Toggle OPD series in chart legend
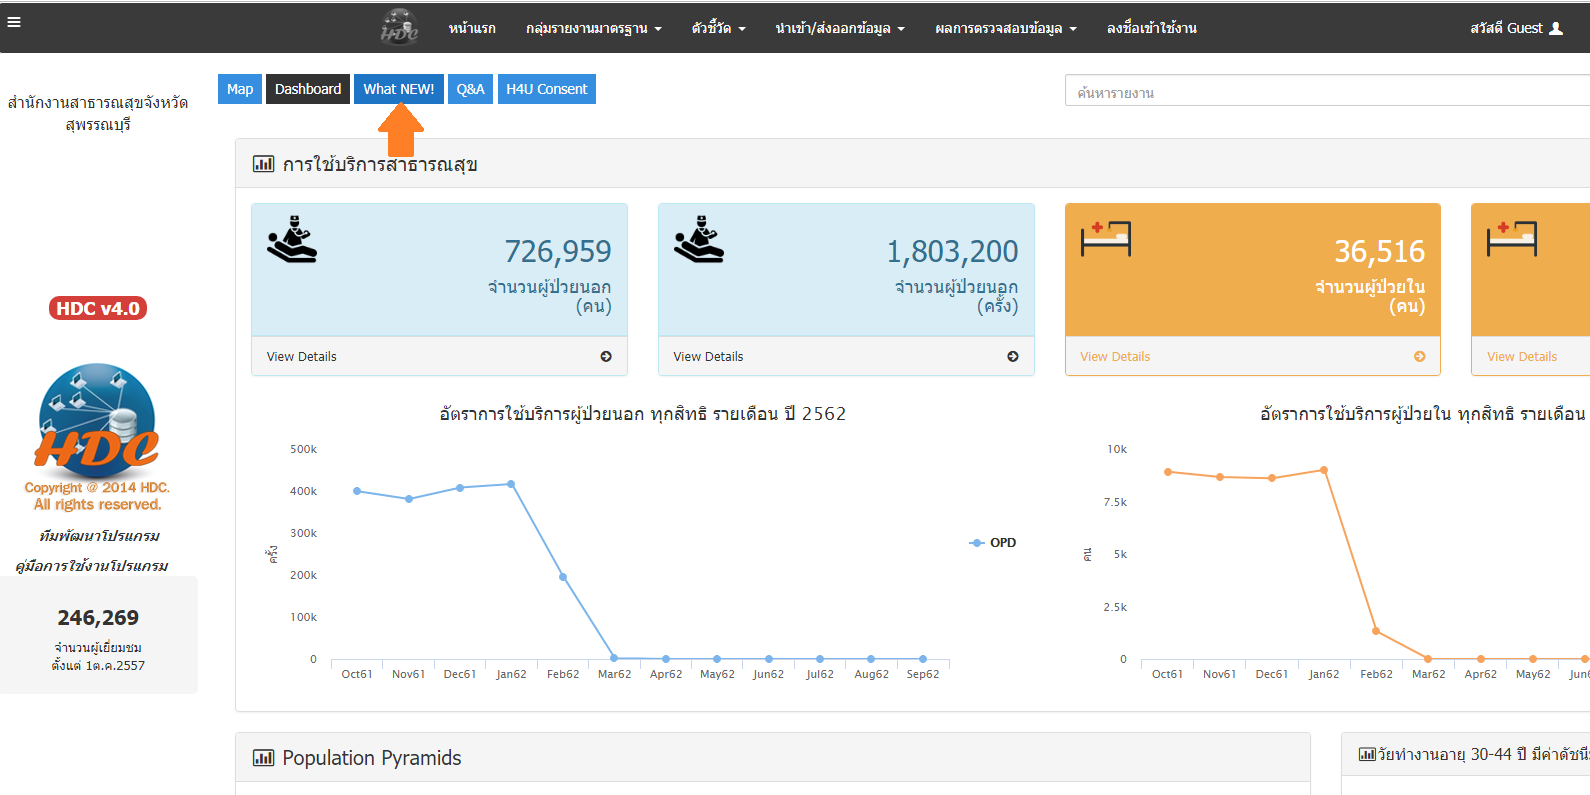Screen dimensions: 1590x795 click(x=993, y=542)
